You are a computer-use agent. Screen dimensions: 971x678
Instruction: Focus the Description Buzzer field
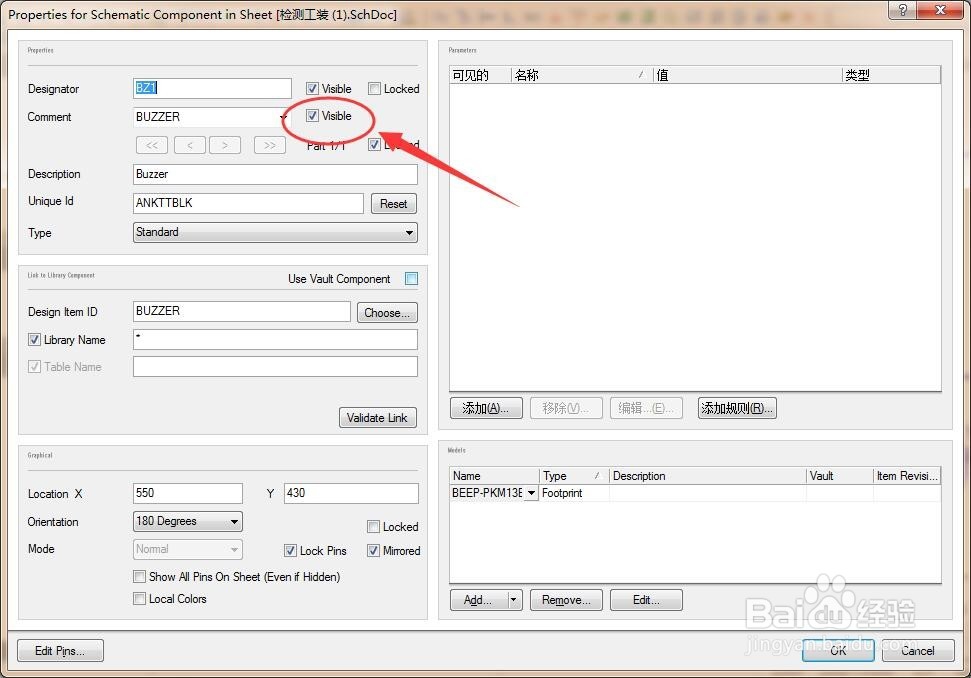275,174
